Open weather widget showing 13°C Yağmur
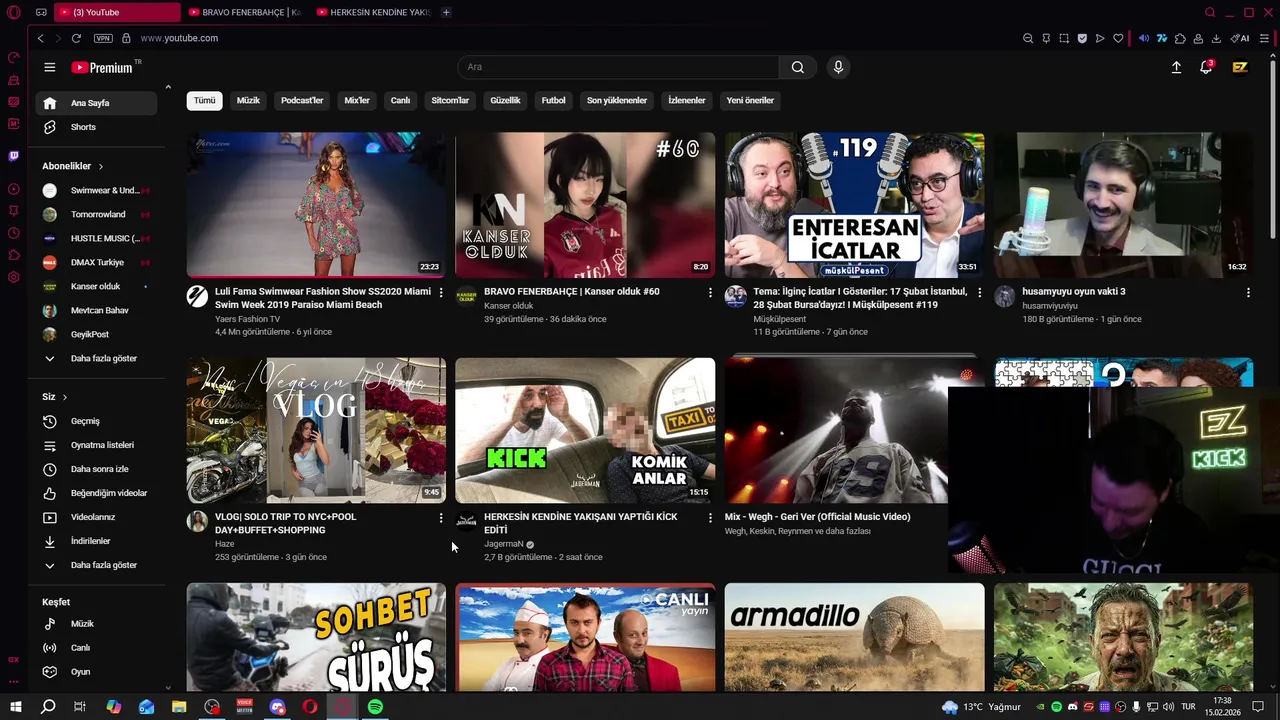1280x720 pixels. click(x=981, y=707)
